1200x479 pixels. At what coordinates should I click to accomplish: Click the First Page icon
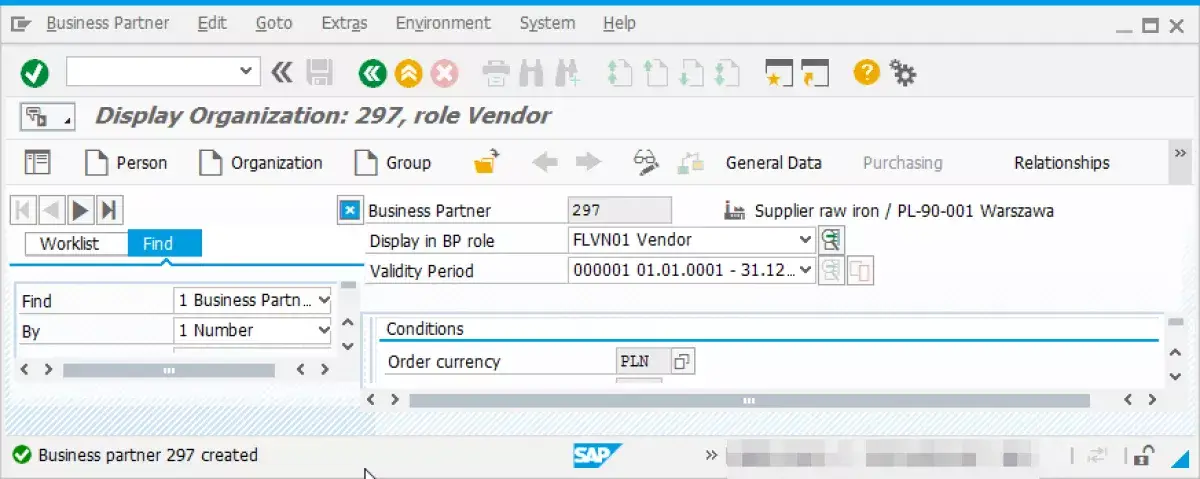coord(620,72)
